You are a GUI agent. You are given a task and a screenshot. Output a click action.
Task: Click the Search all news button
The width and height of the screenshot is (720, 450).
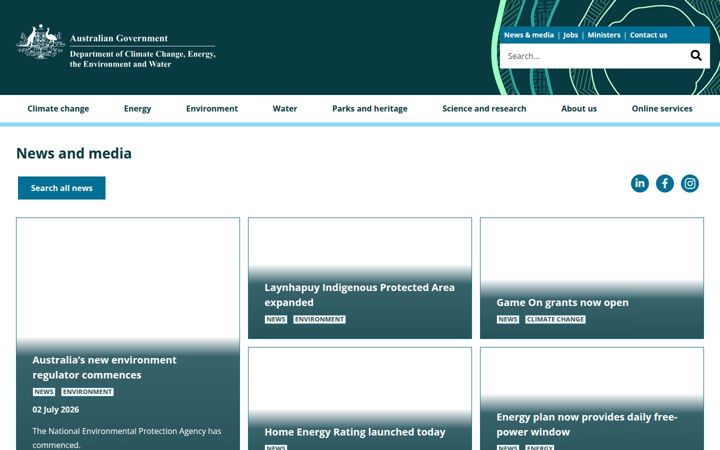[x=62, y=188]
